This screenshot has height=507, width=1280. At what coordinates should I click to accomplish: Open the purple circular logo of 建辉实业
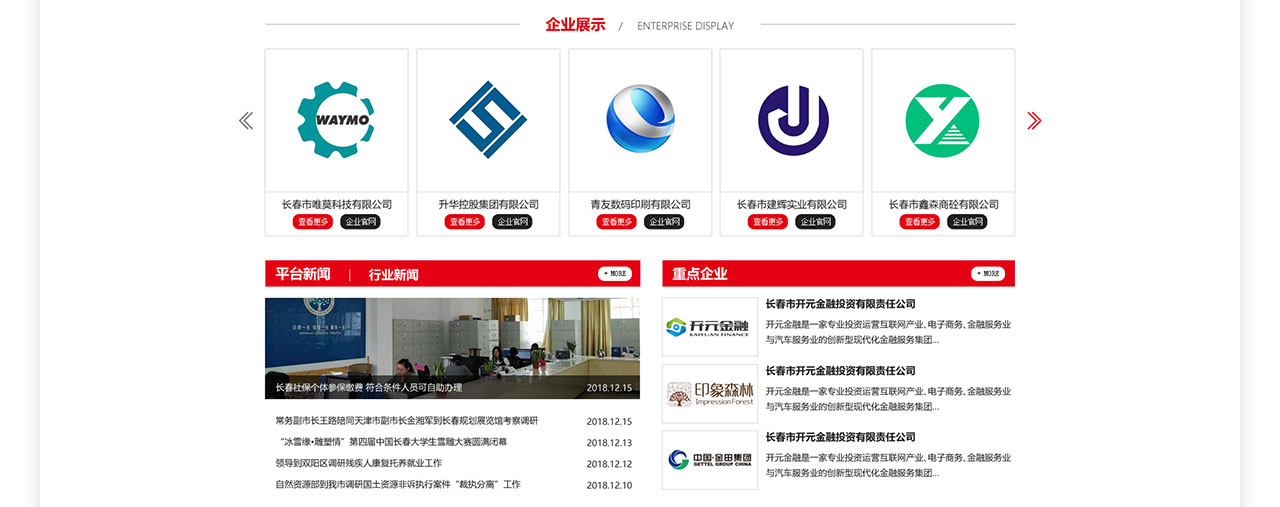(793, 120)
